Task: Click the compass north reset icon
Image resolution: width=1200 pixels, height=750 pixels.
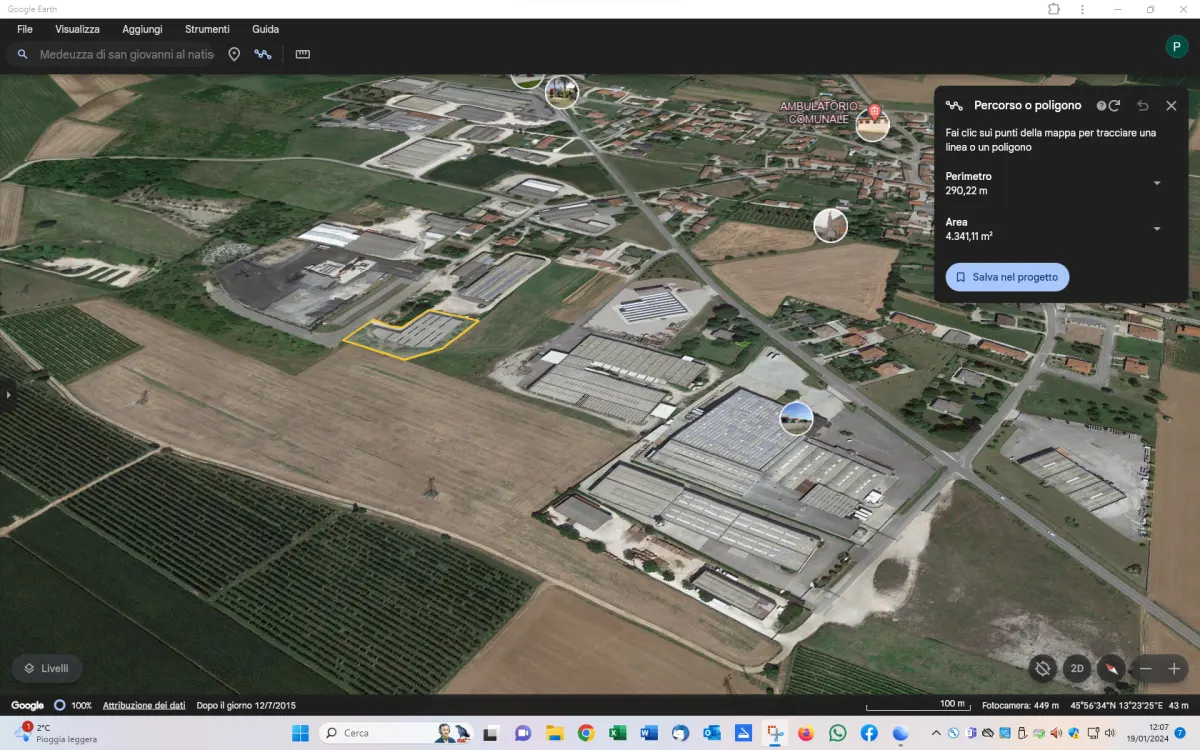Action: point(1111,668)
